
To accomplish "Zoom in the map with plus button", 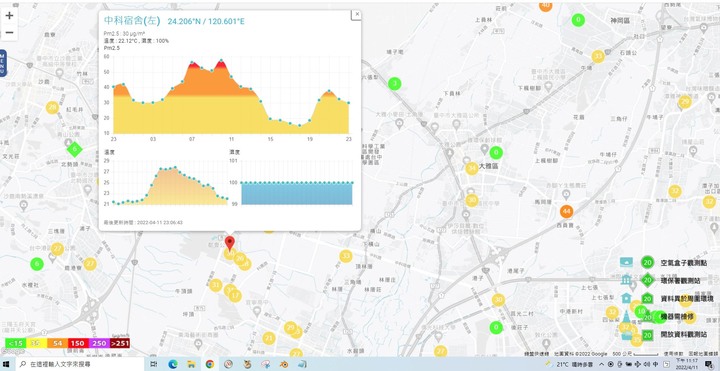I will [x=9, y=16].
